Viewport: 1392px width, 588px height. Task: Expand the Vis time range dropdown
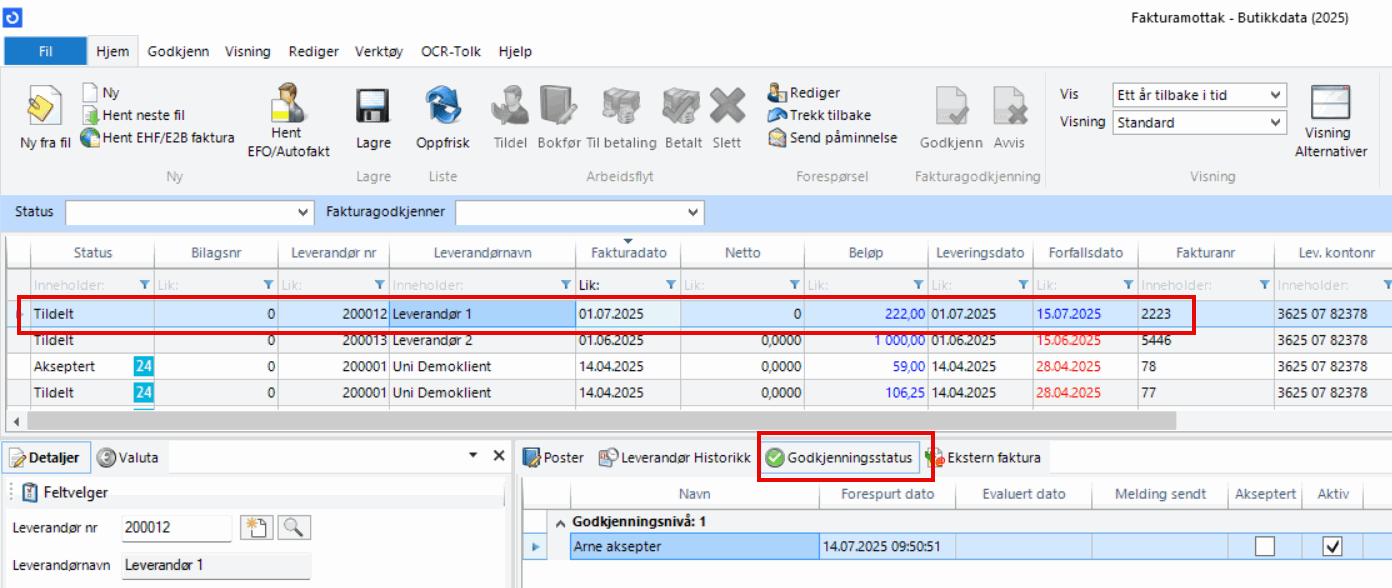coord(1275,95)
